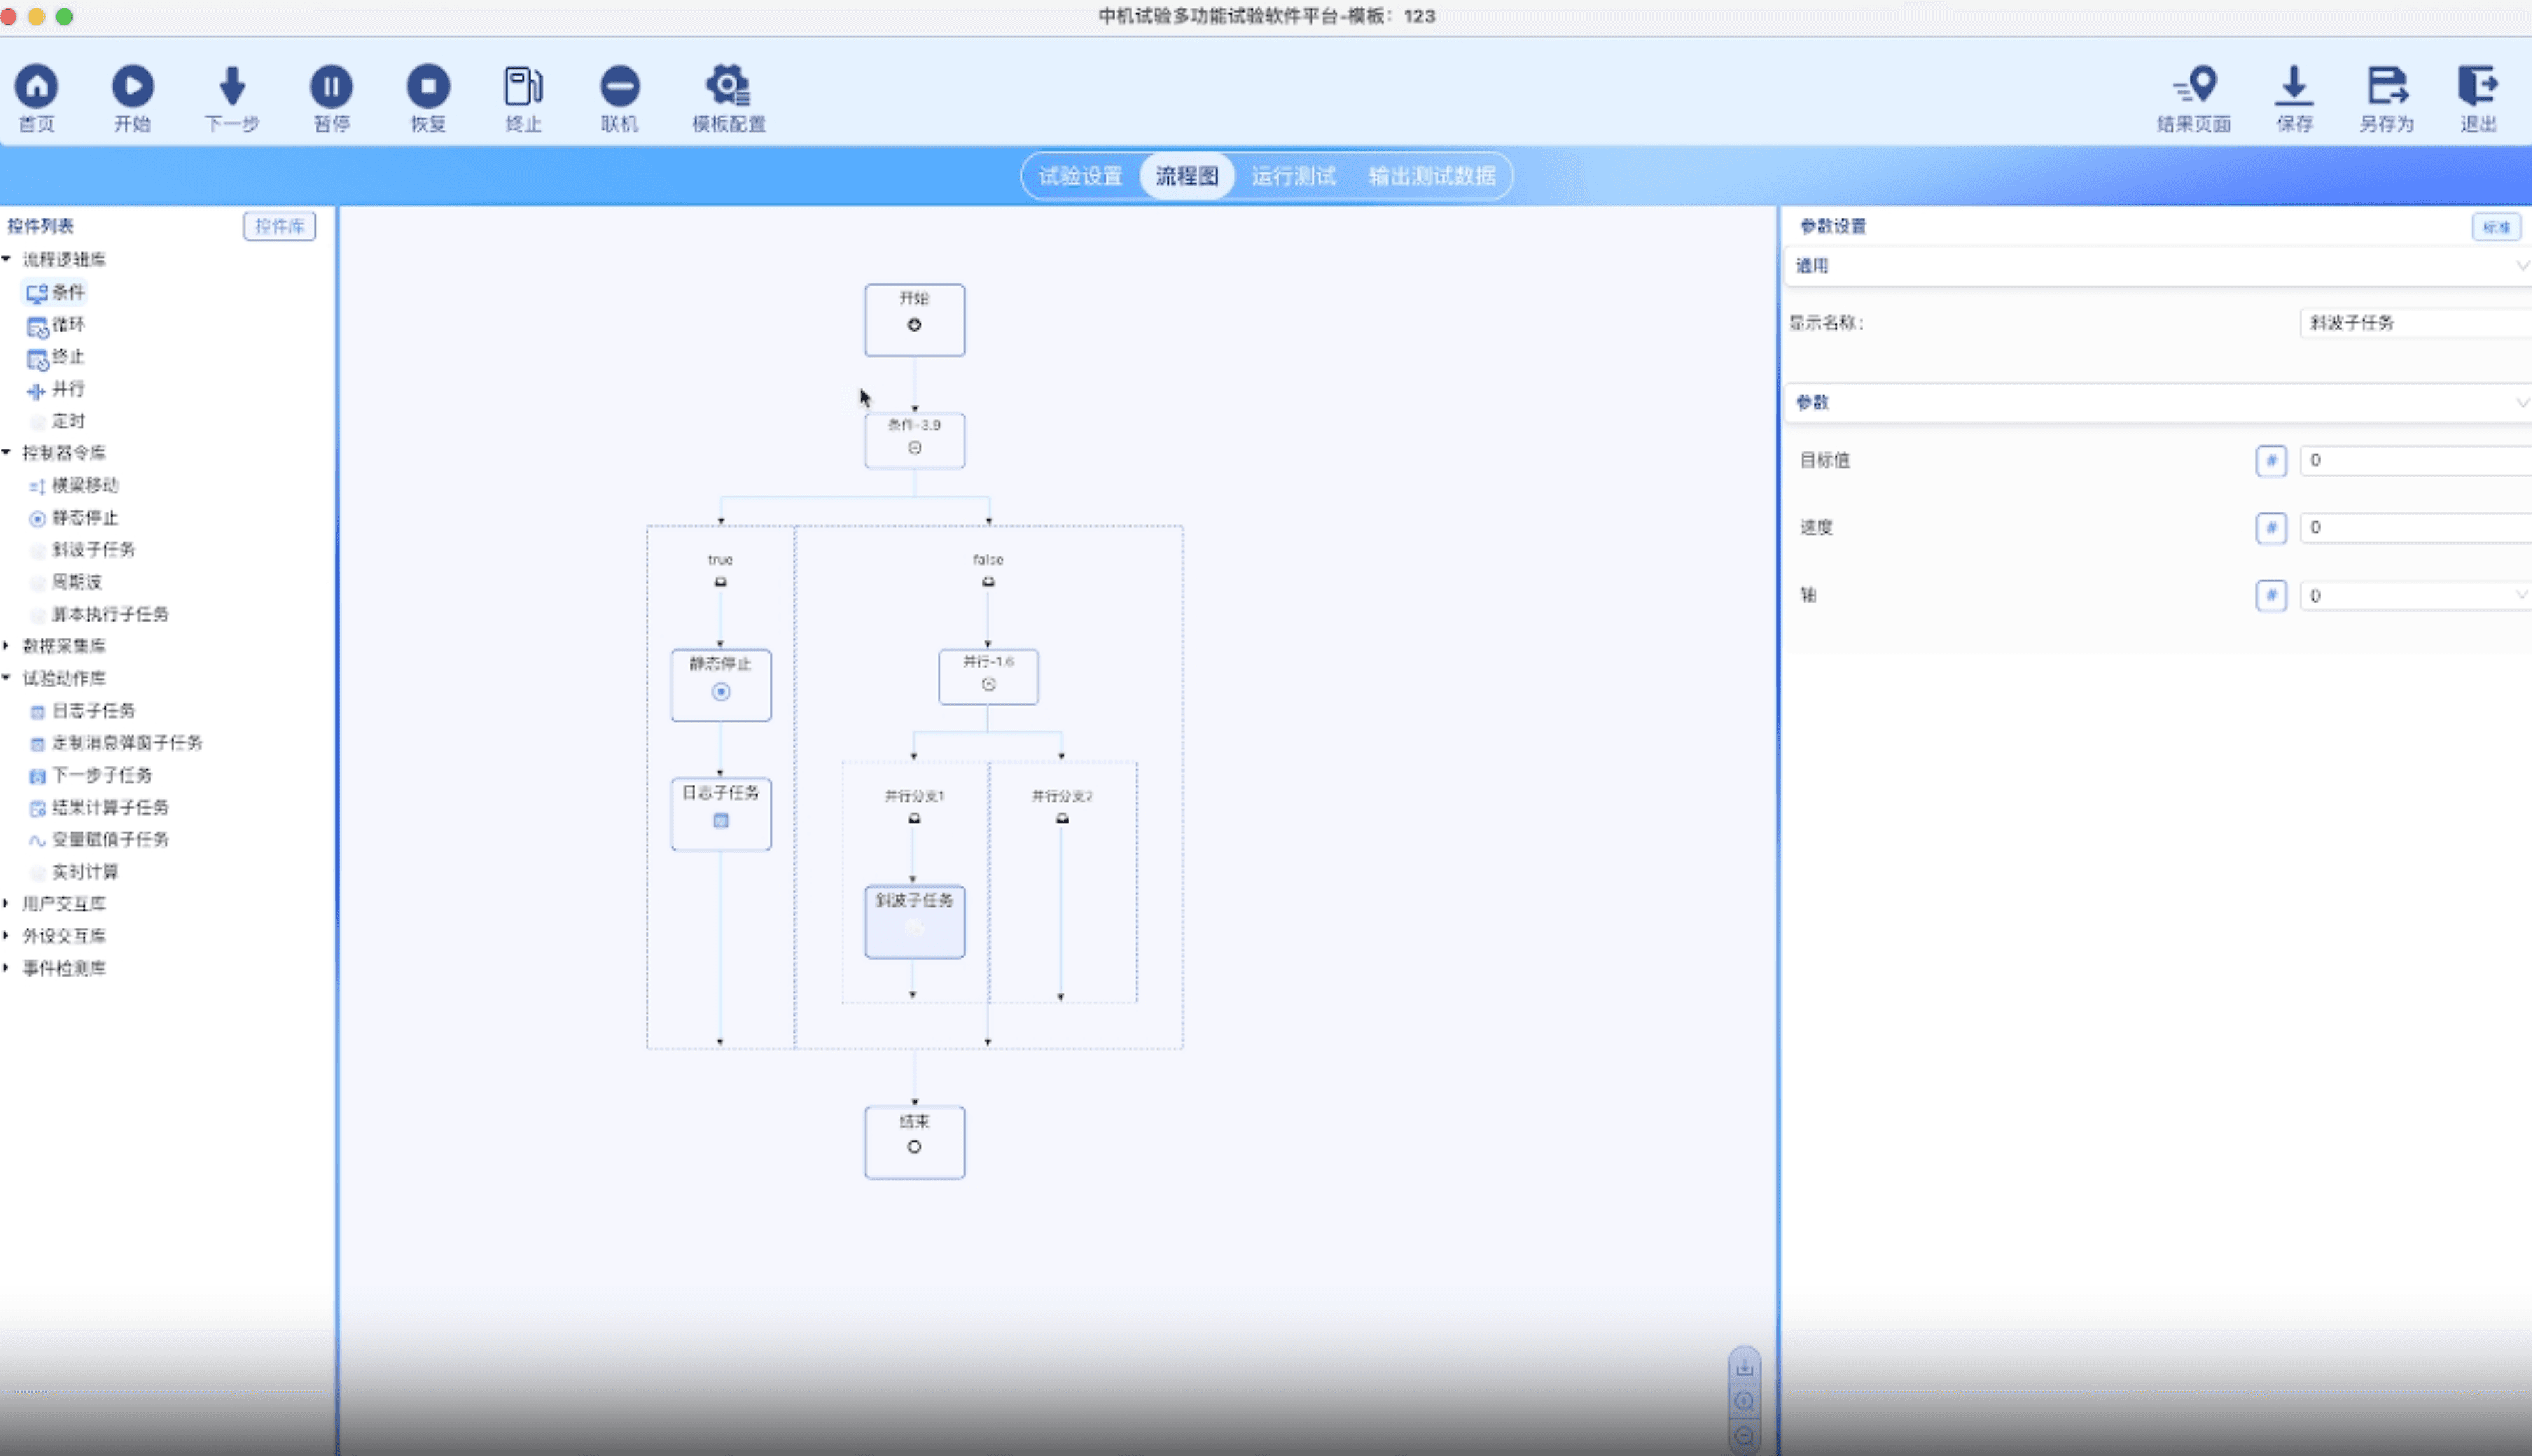Image resolution: width=2532 pixels, height=1456 pixels.
Task: Click the 恢复 resume icon
Action: [428, 86]
